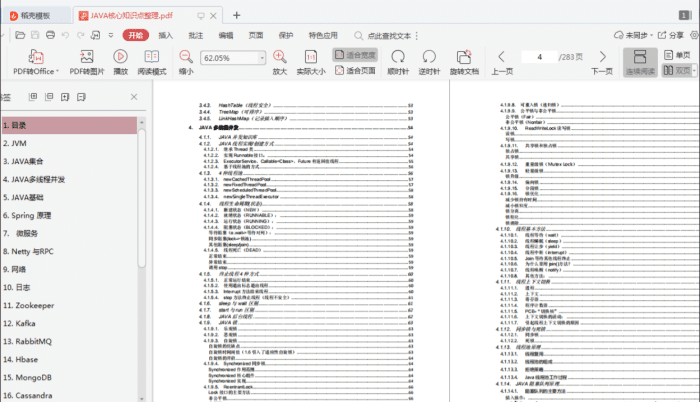Click the add bookmark icon in sidebar

pos(65,97)
